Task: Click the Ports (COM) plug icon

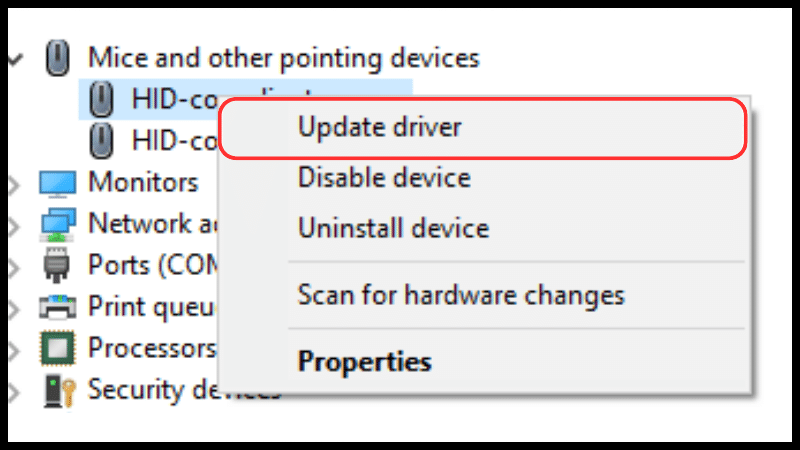Action: (x=57, y=265)
